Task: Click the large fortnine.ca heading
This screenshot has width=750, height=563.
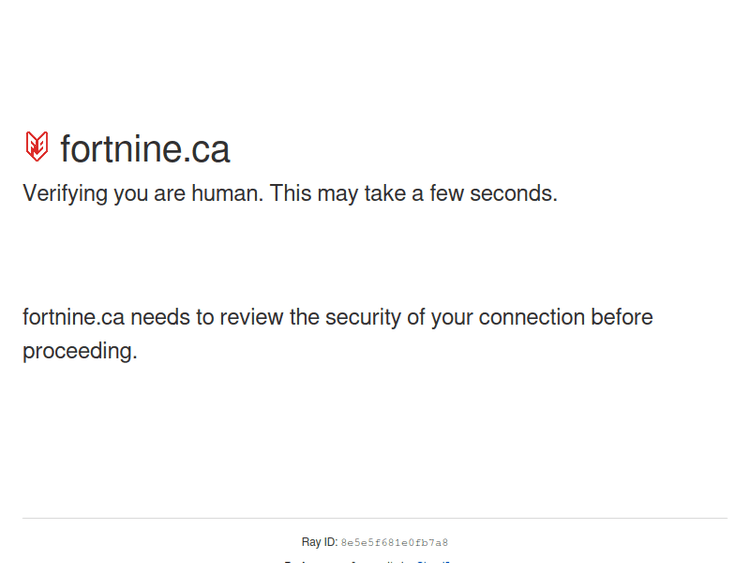Action: click(x=145, y=149)
